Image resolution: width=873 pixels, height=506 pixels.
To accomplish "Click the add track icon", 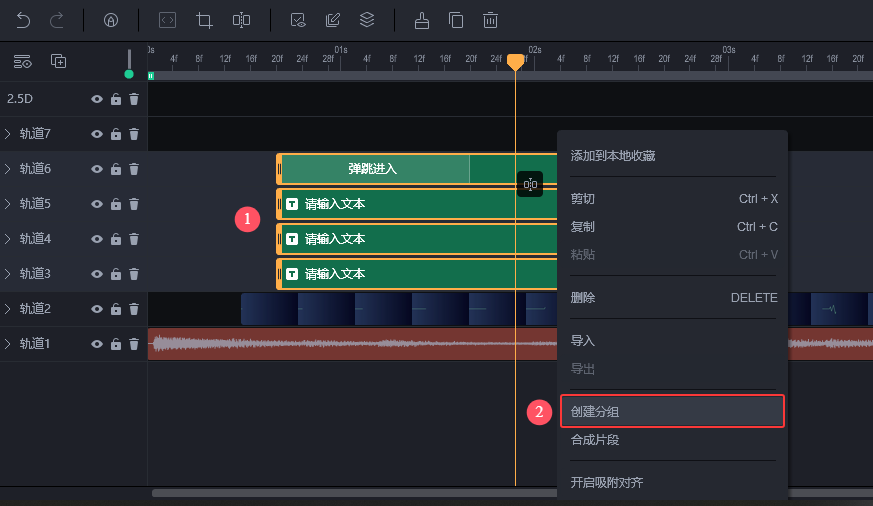I will coord(59,61).
